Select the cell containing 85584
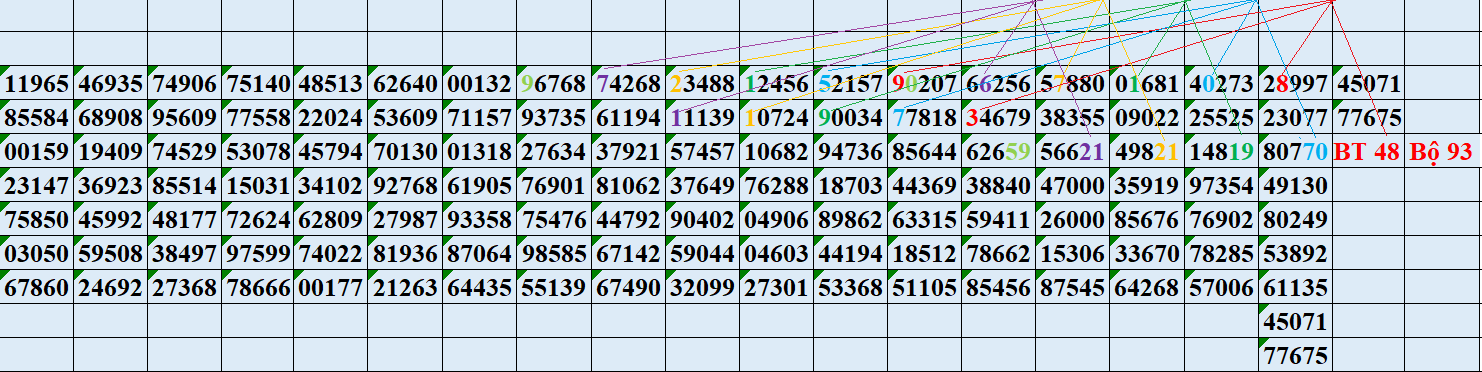Viewport: 1482px width, 372px height. (x=37, y=118)
